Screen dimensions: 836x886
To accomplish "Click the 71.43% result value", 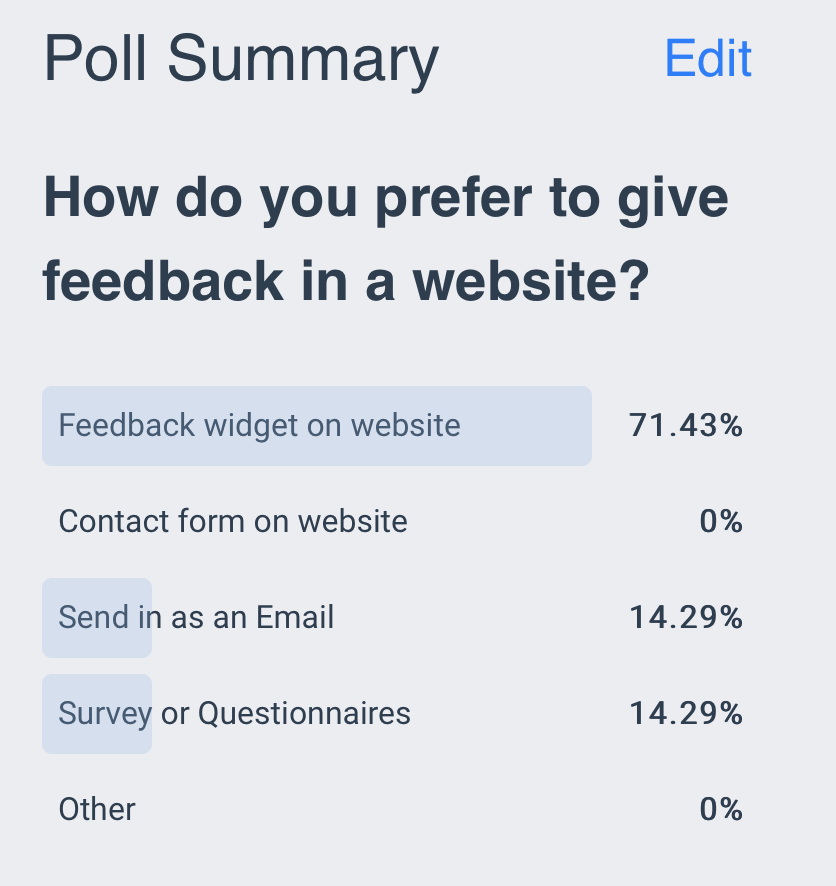I will click(685, 425).
